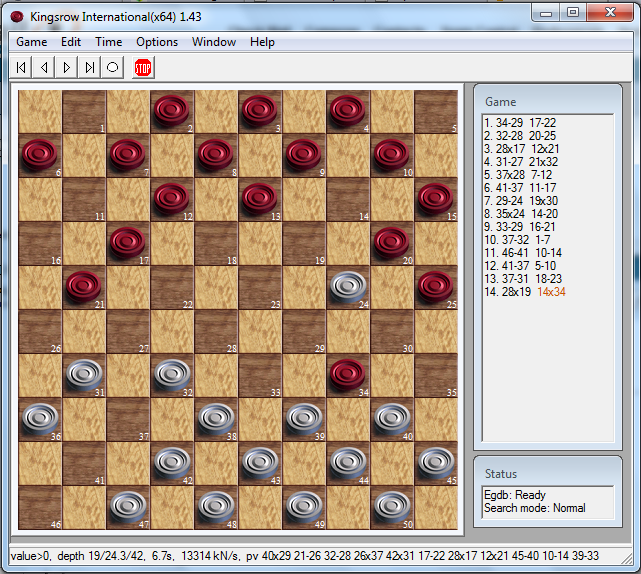Image resolution: width=641 pixels, height=574 pixels.
Task: Click empty square 33
Action: pyautogui.click(x=260, y=375)
